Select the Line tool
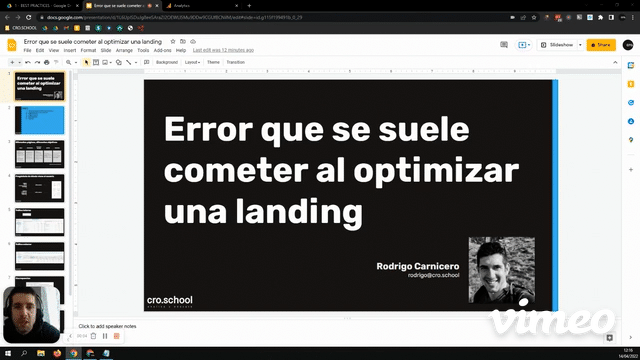Screen dimensions: 640x360 [x=129, y=62]
